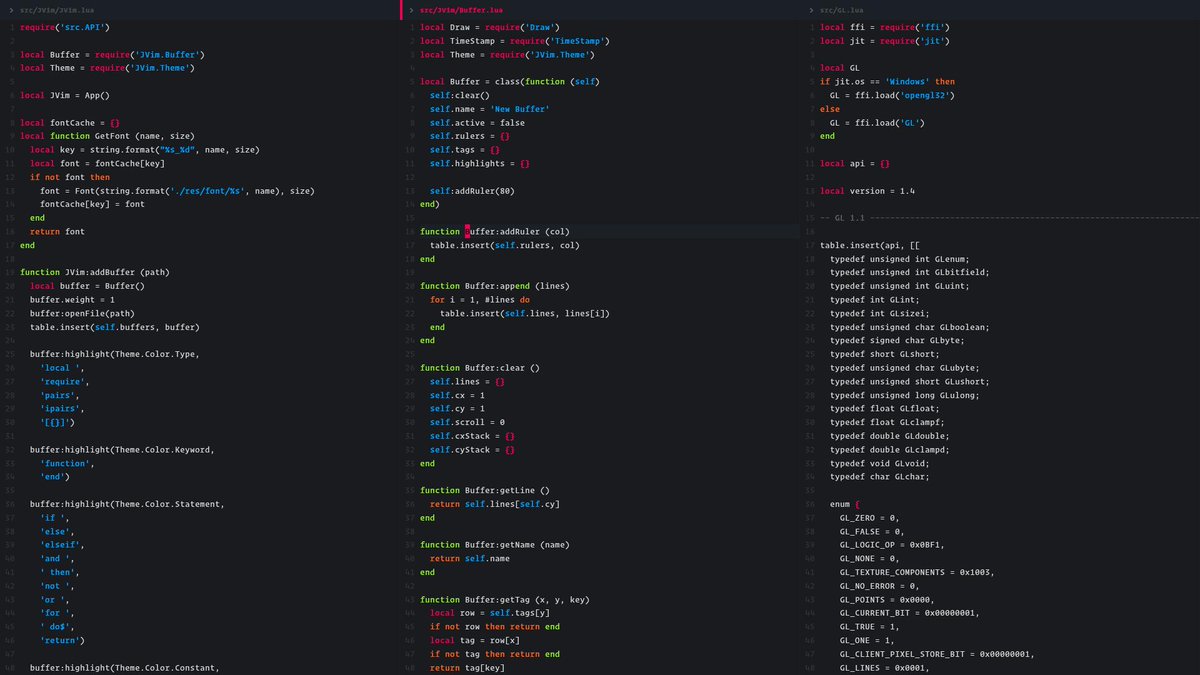Click the buffer.weight = 1 line
This screenshot has height=675, width=1200.
72,299
